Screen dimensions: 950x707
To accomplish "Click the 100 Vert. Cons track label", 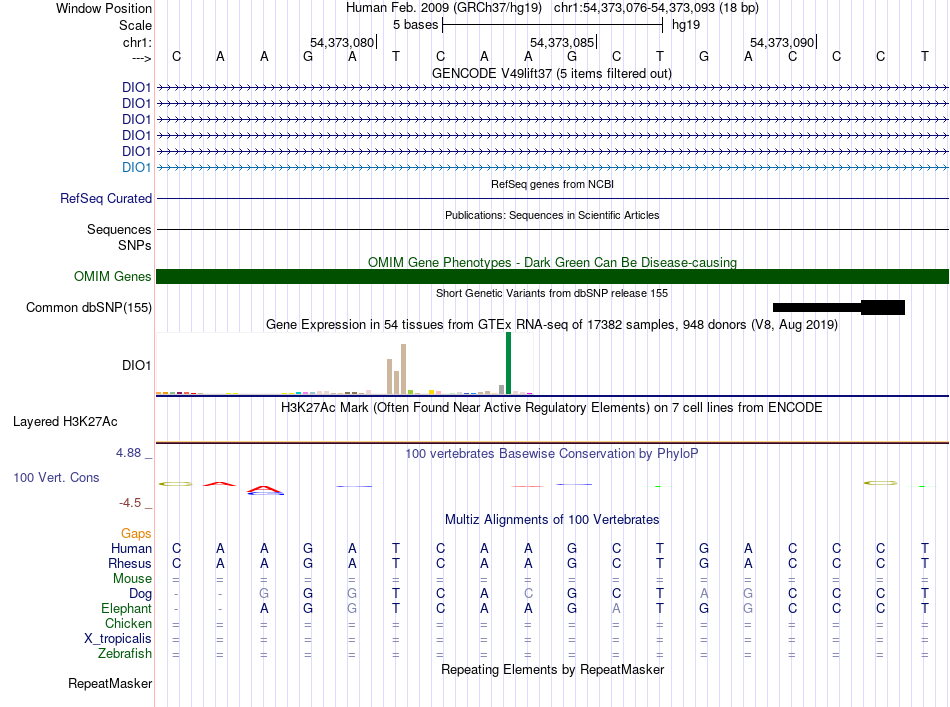I will pyautogui.click(x=56, y=477).
